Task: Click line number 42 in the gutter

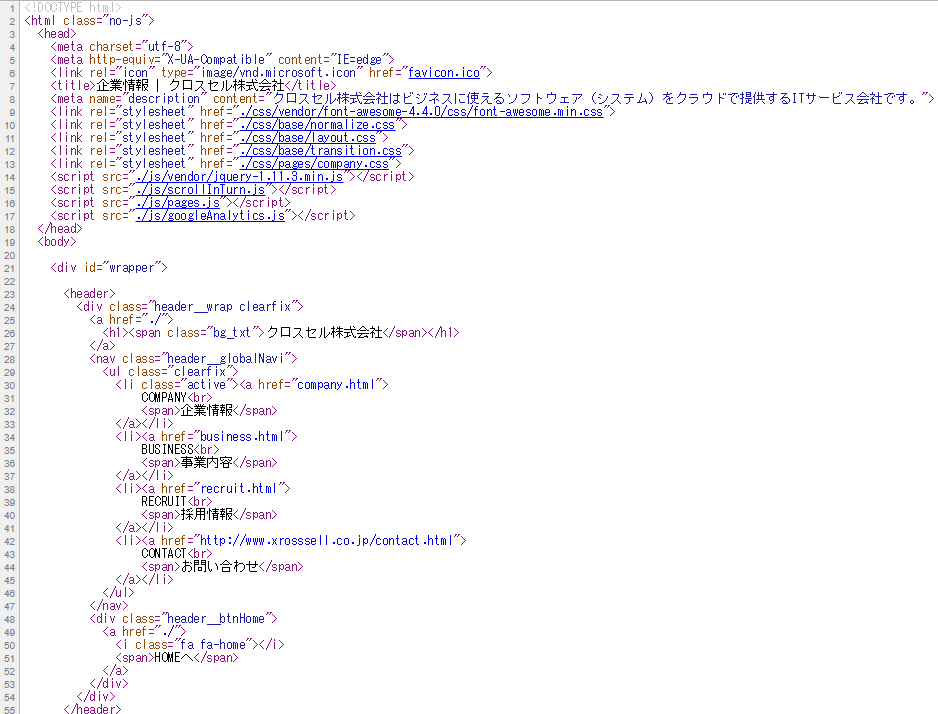Action: [x=10, y=542]
